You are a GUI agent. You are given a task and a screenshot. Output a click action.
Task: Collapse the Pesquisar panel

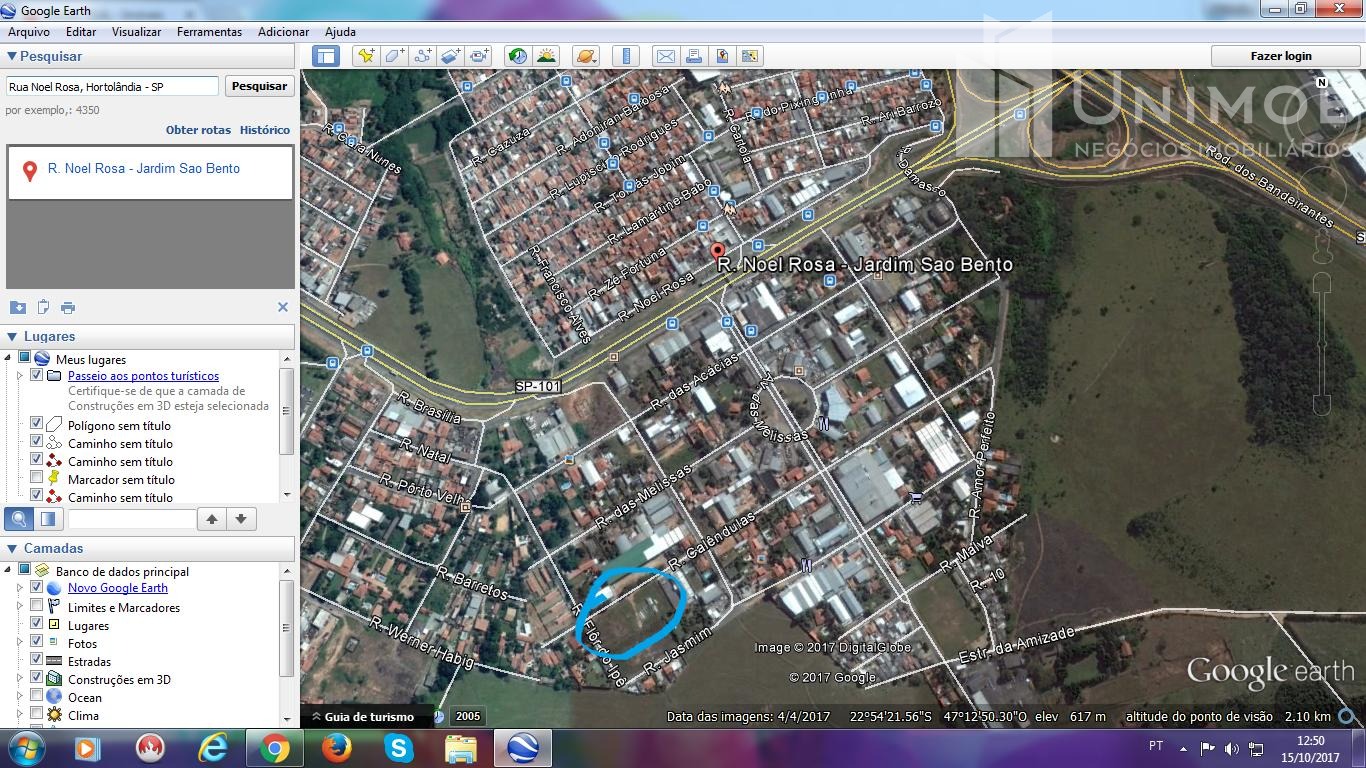[x=12, y=57]
